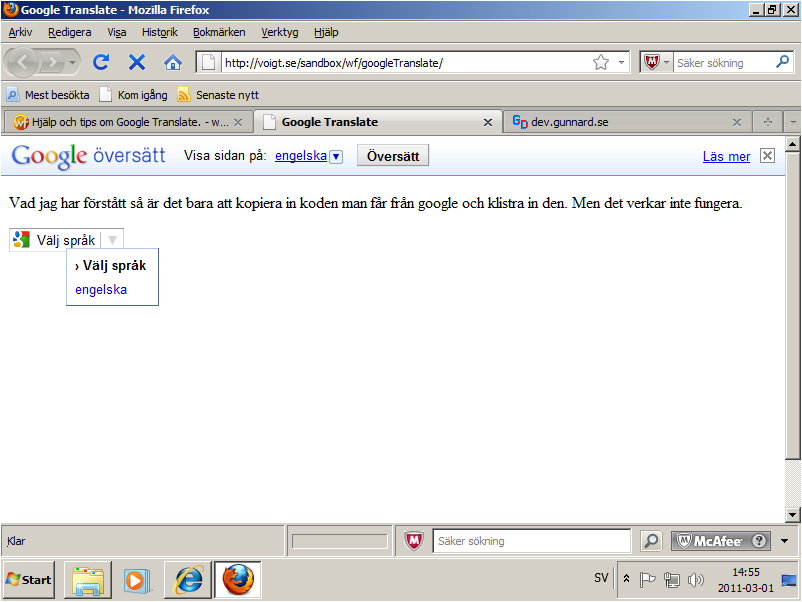
Task: Open the network tray icon
Action: (x=672, y=579)
